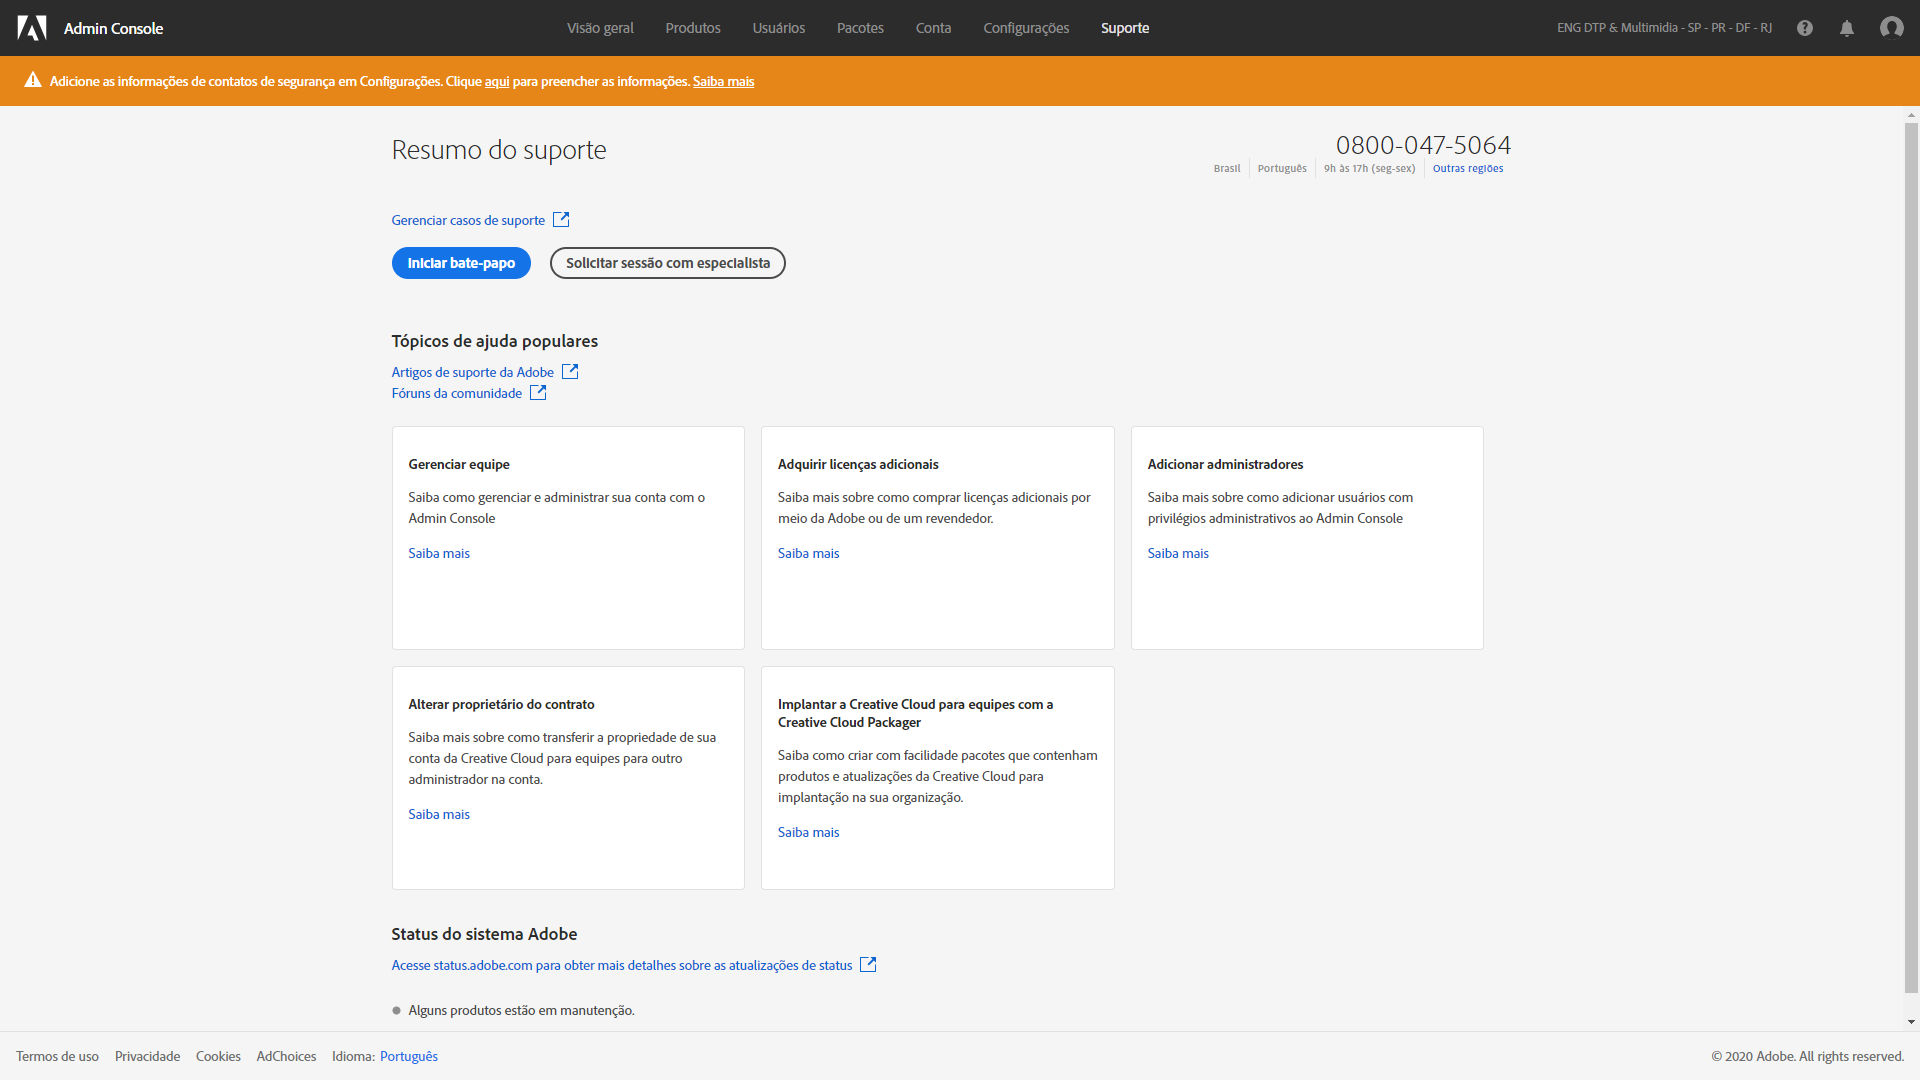This screenshot has height=1080, width=1920.
Task: Click the page vertical scrollbar thumb
Action: pos(1911,557)
